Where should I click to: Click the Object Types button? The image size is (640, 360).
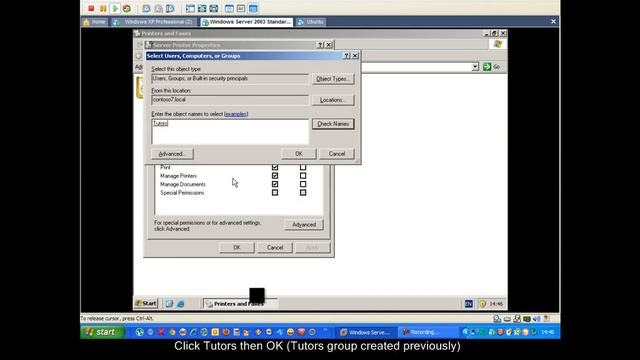(x=333, y=79)
